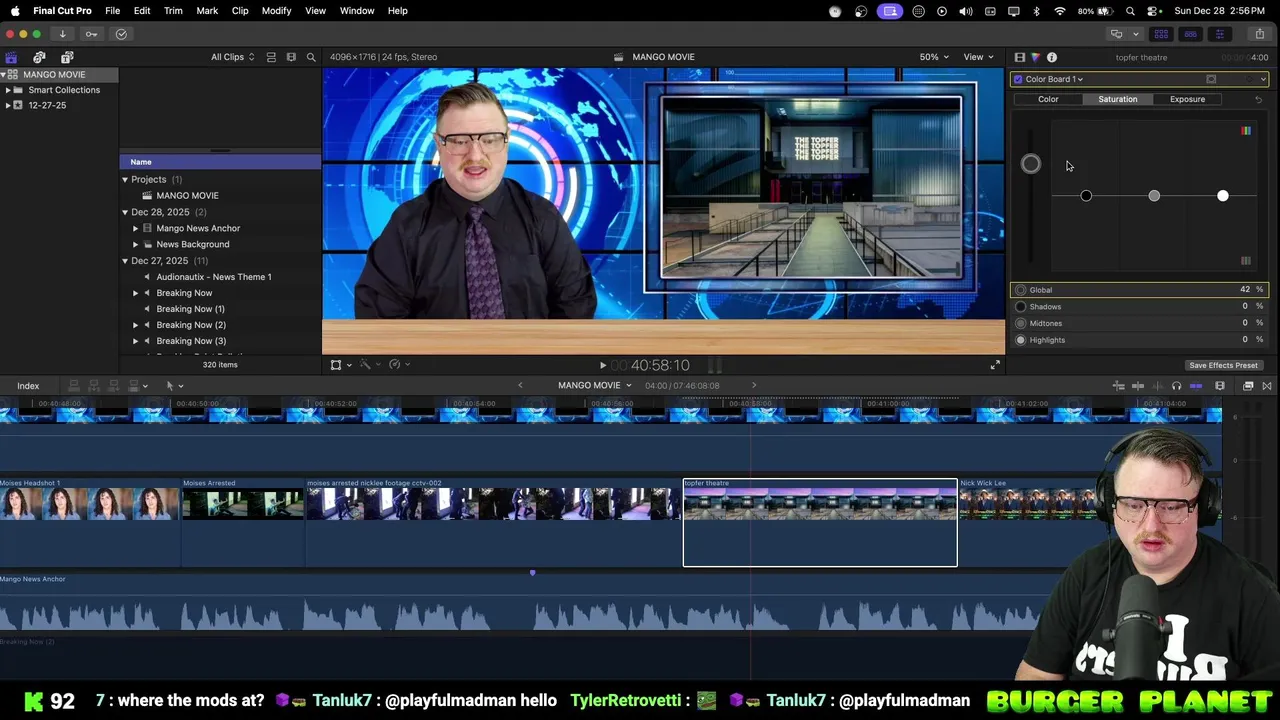Select the Shadows saturation control
Screen dimensions: 1280x720
coord(1140,307)
